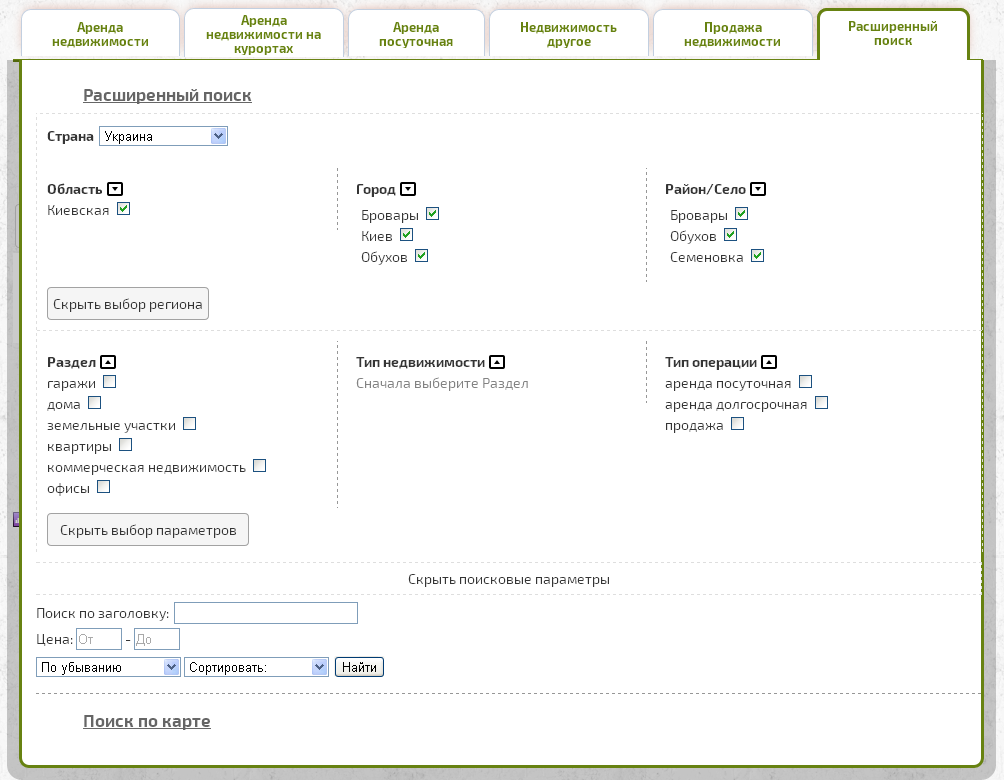The image size is (1004, 780).
Task: Collapse the Область list arrow icon
Action: pyautogui.click(x=115, y=189)
